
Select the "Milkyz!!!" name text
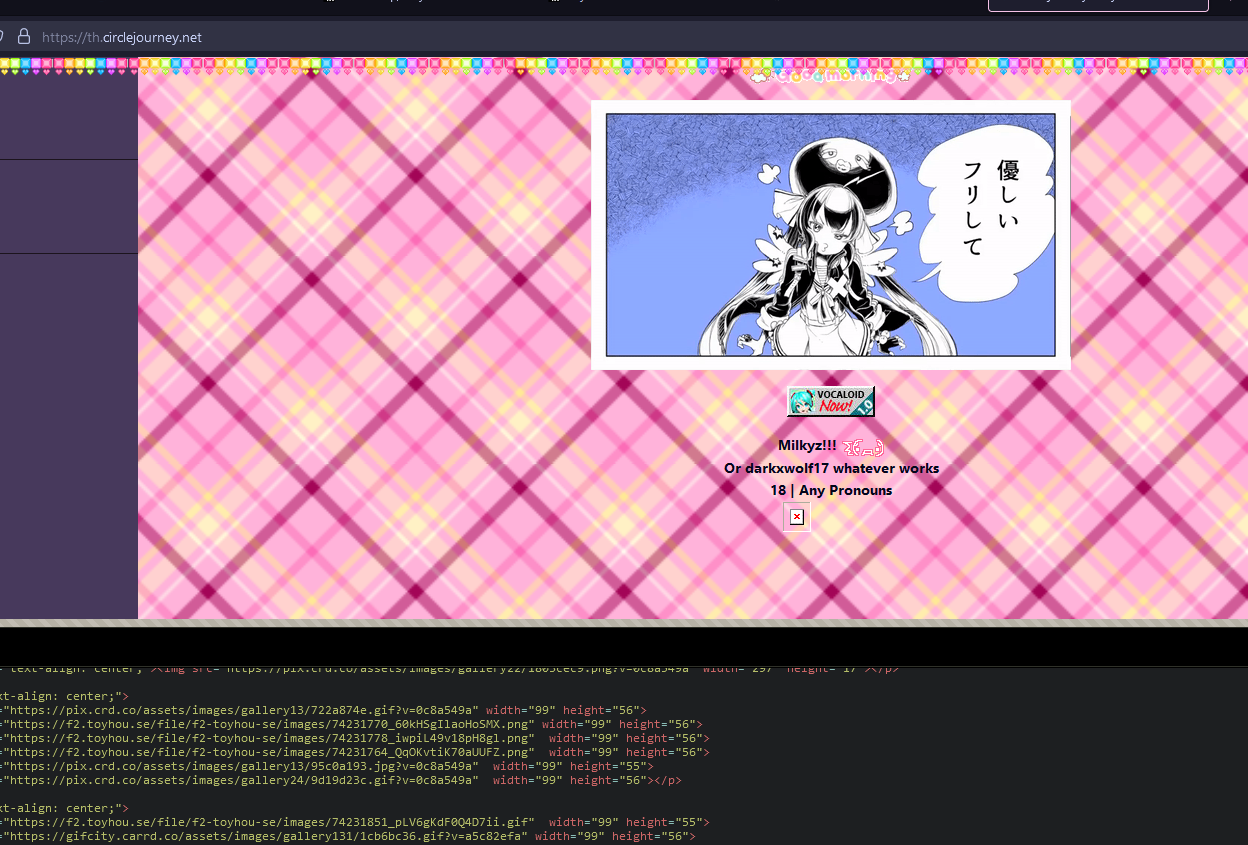(x=807, y=445)
